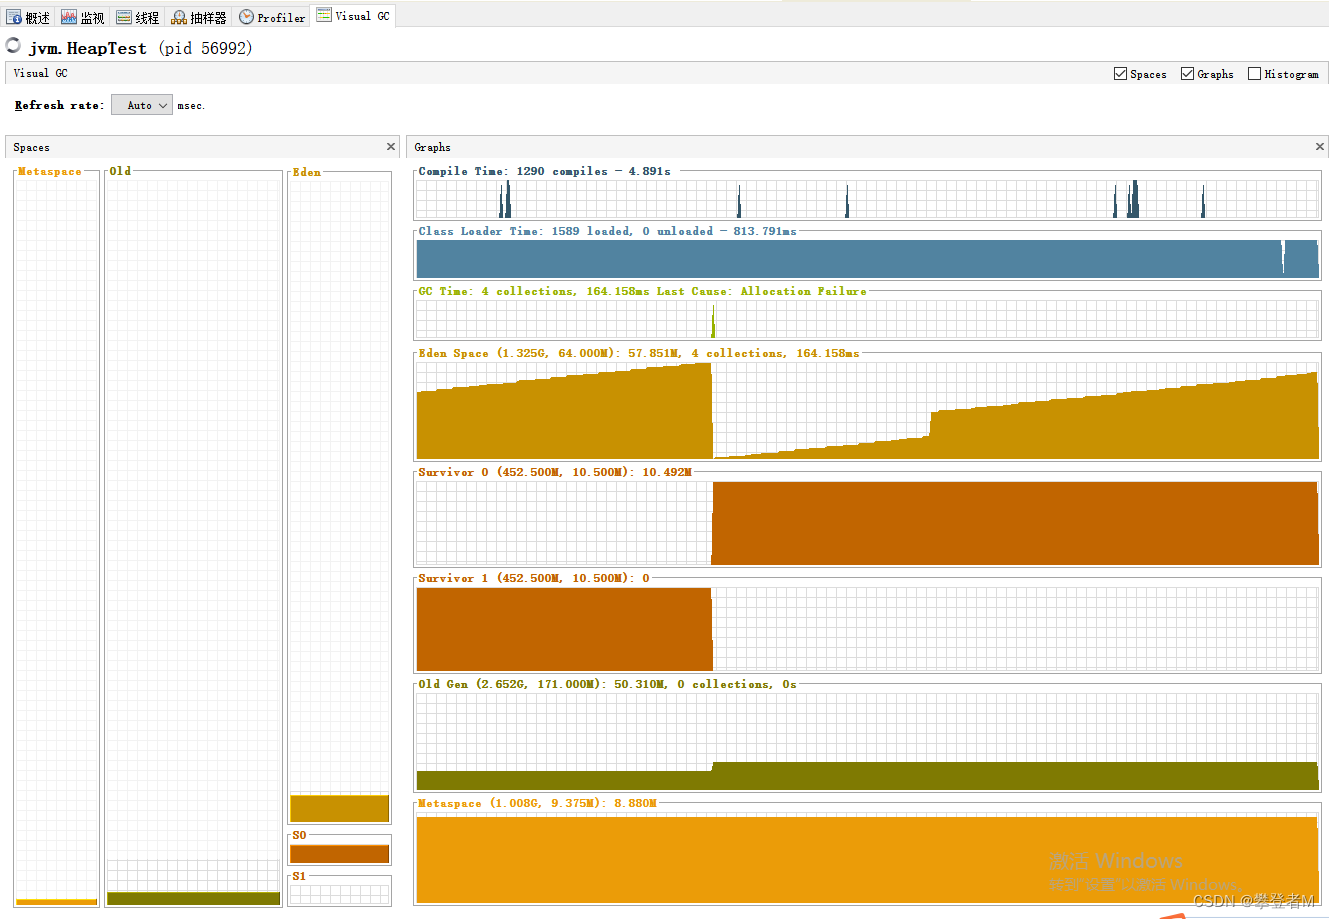Click the Compile Time graph title
Screen dimensions: 1329x919
[545, 171]
